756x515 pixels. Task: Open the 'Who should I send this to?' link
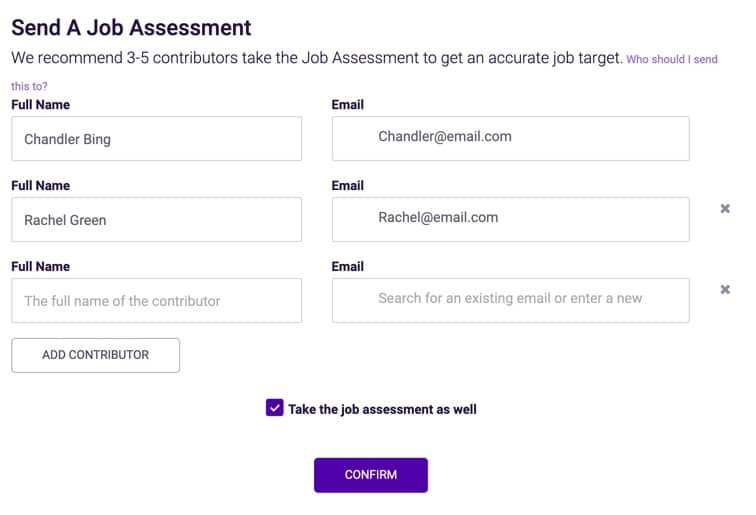(x=672, y=59)
